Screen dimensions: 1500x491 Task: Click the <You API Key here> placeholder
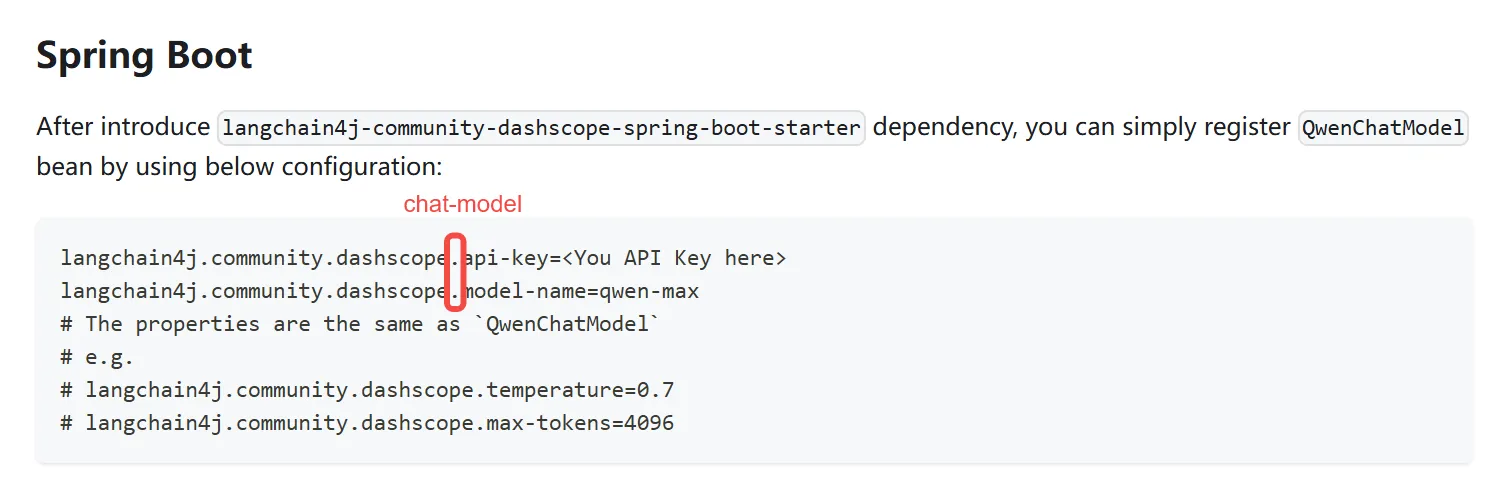674,258
